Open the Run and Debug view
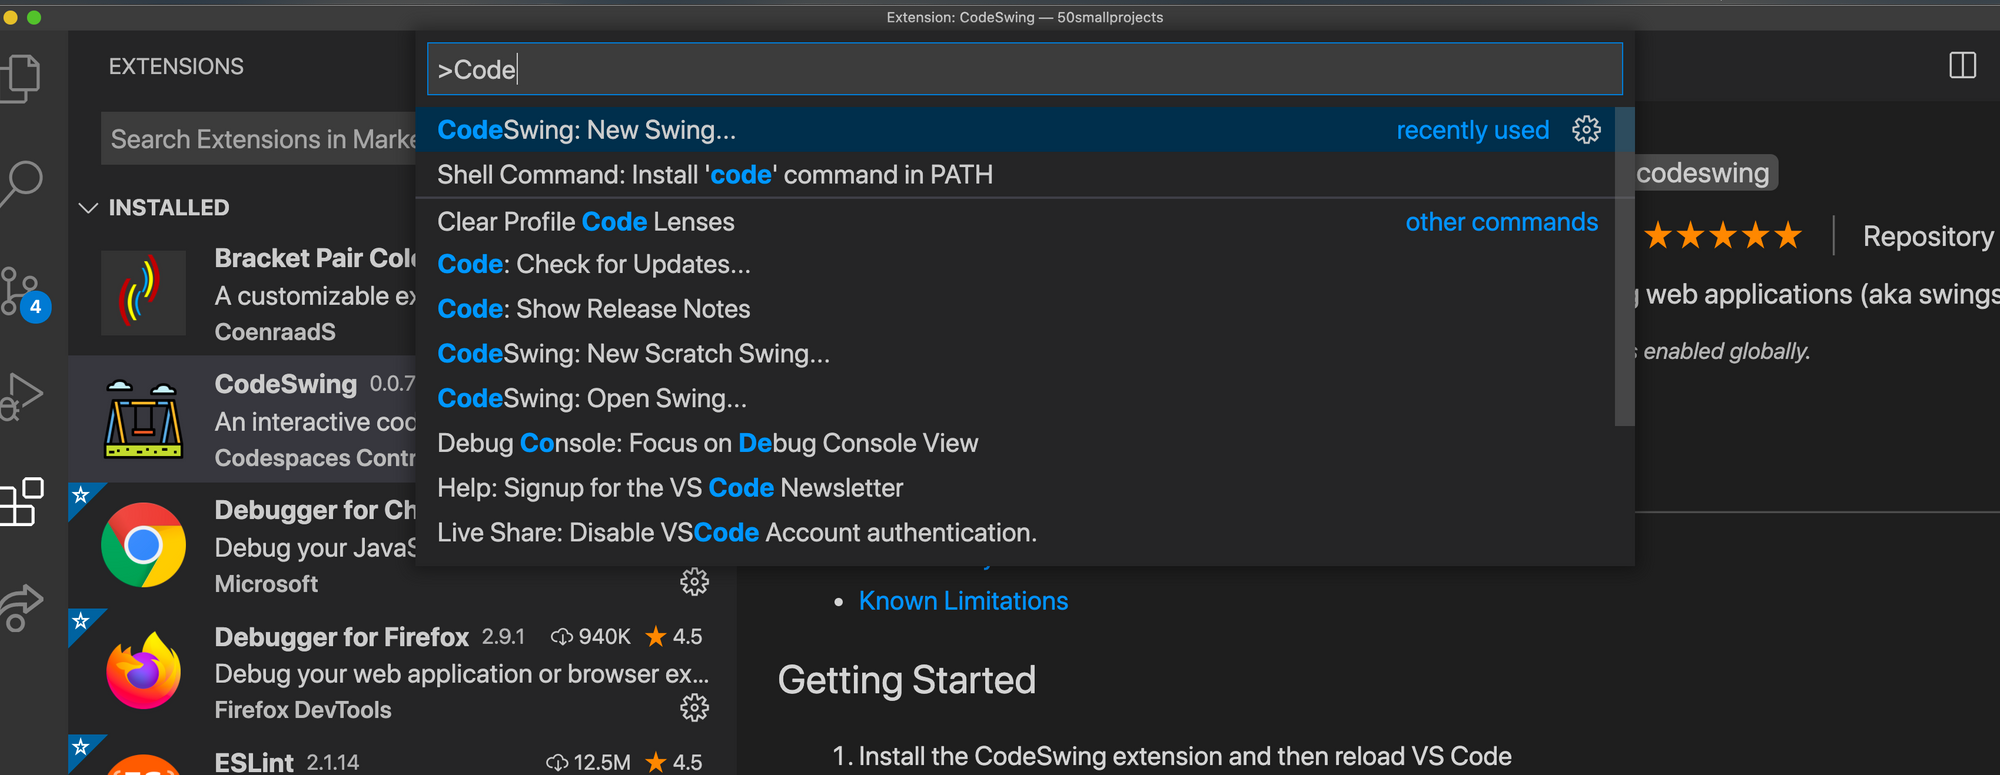Image resolution: width=2000 pixels, height=775 pixels. tap(22, 396)
